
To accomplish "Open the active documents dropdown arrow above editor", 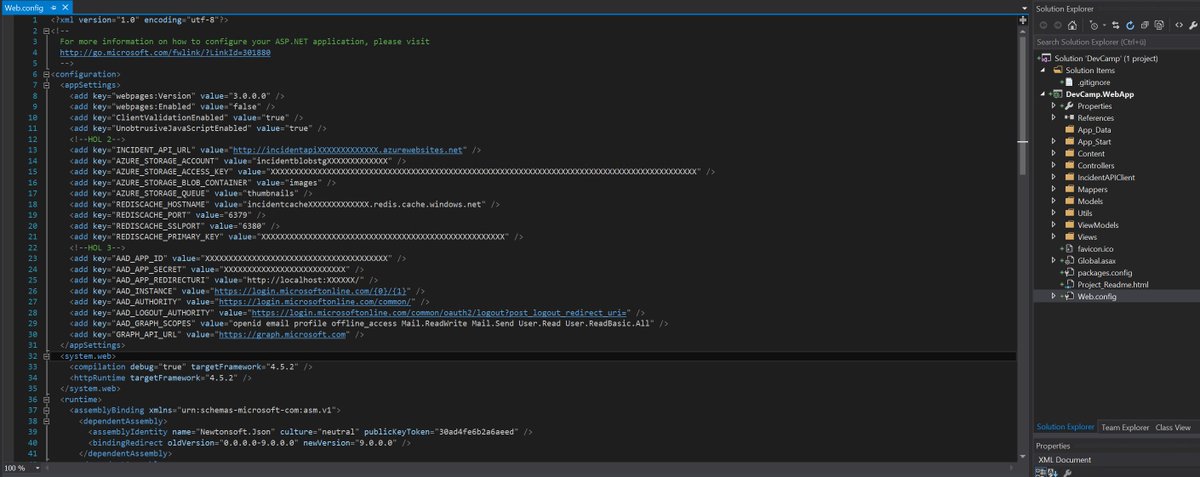I will click(1024, 7).
